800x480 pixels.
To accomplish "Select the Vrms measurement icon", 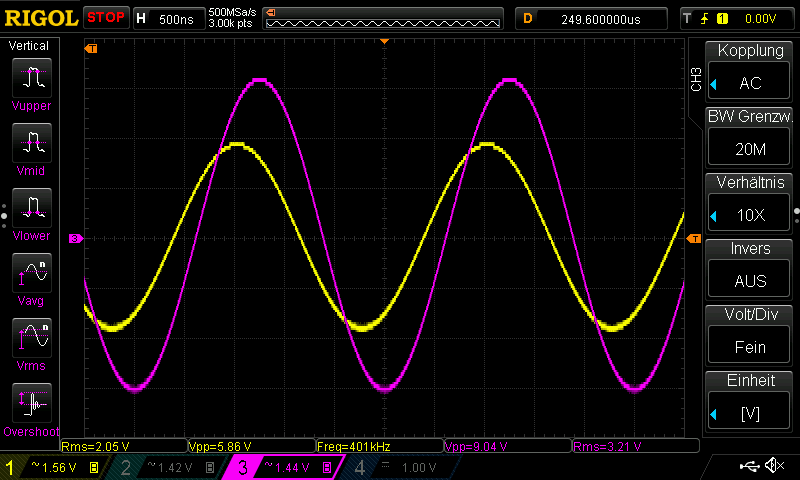I will [x=32, y=338].
